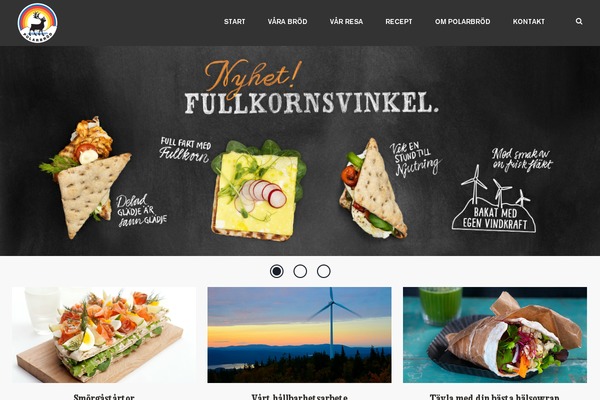This screenshot has height=400, width=600.
Task: Click the Tävla med din bästa hälsowrap link
Action: tap(495, 397)
